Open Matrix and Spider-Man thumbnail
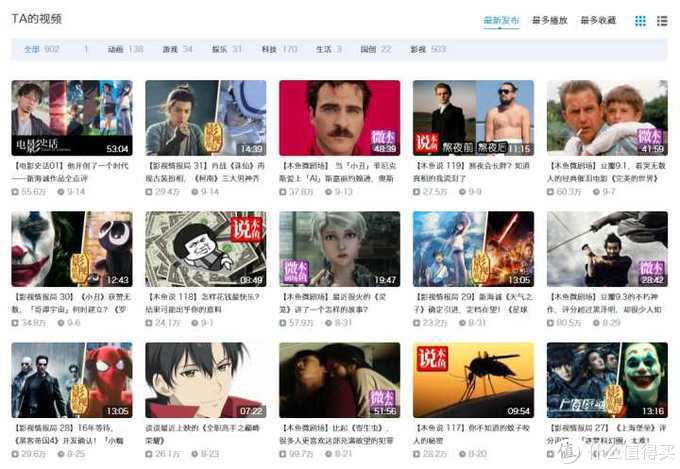 (x=72, y=380)
